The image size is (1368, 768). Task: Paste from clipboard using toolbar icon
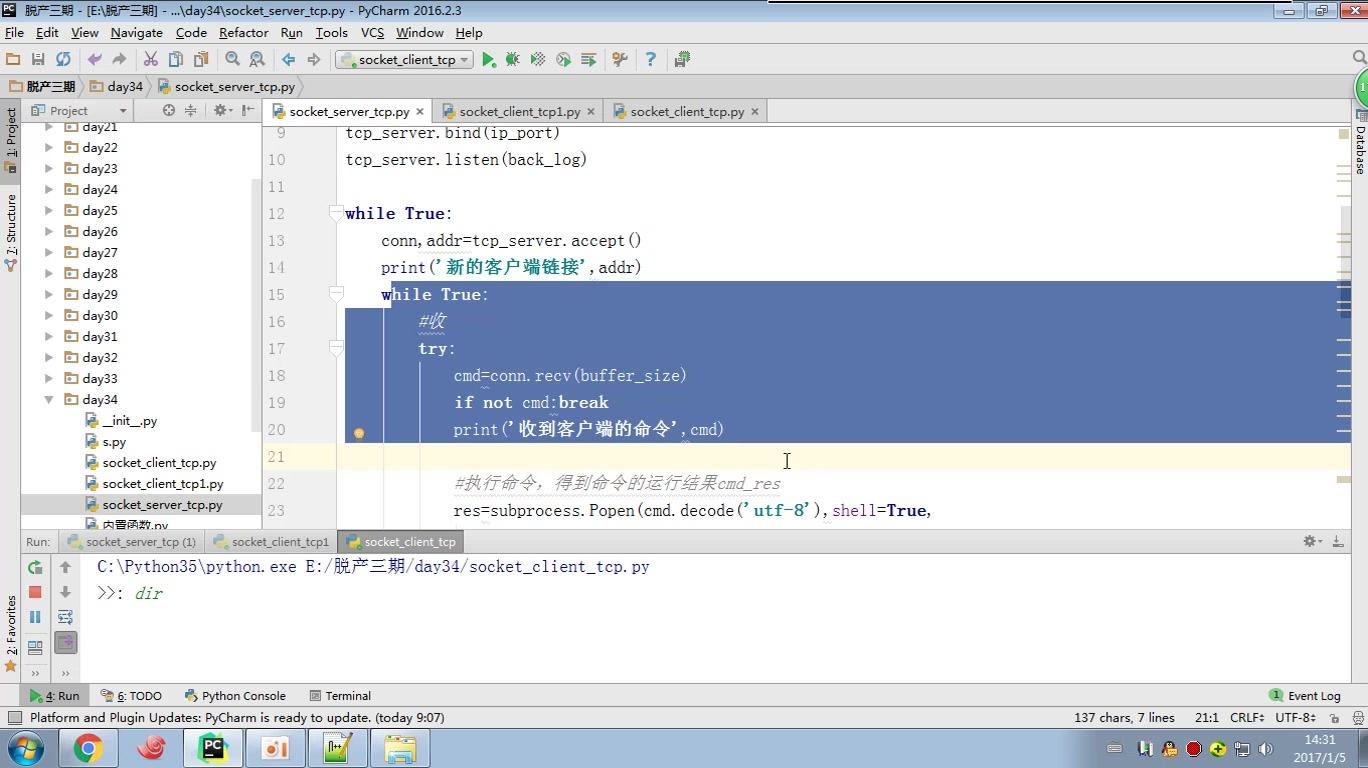(x=202, y=59)
